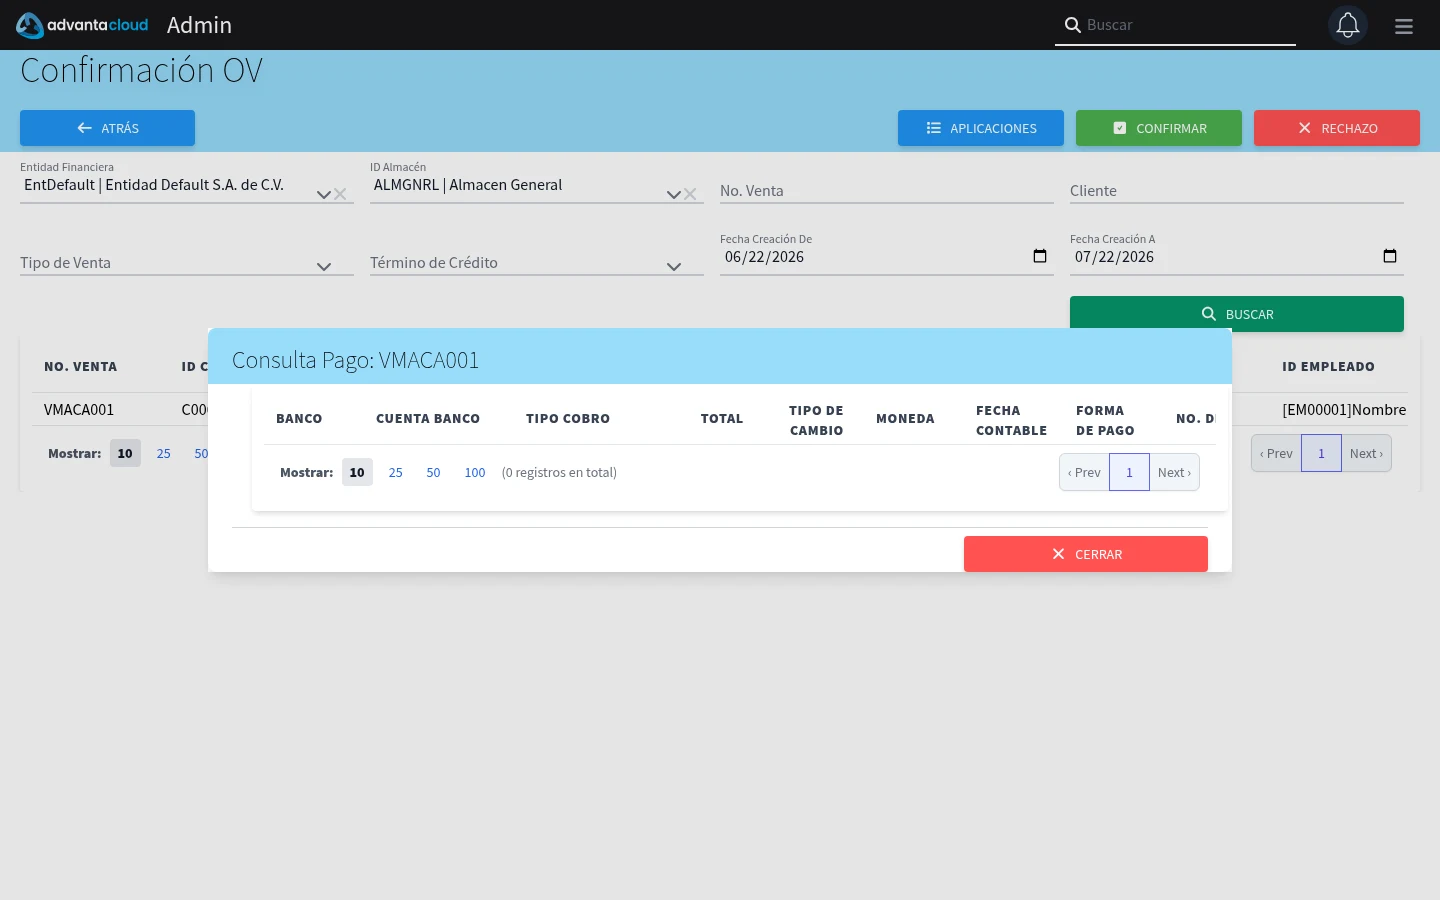The height and width of the screenshot is (900, 1440).
Task: Click the CONFIRMAR button
Action: tap(1159, 128)
